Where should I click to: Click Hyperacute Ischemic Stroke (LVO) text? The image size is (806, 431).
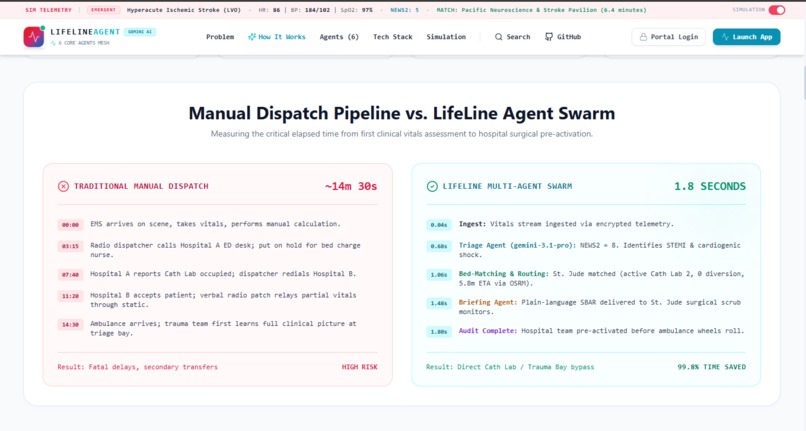click(x=184, y=10)
